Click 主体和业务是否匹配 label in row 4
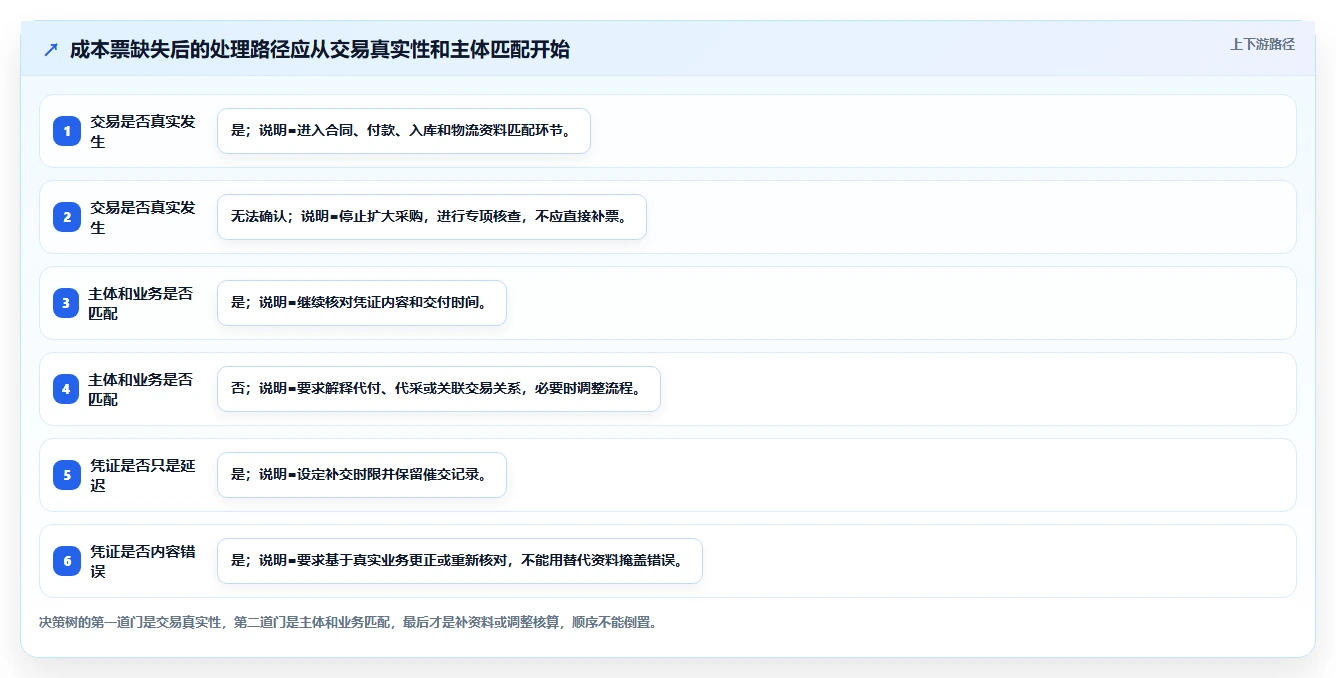The image size is (1336, 678). [x=141, y=389]
